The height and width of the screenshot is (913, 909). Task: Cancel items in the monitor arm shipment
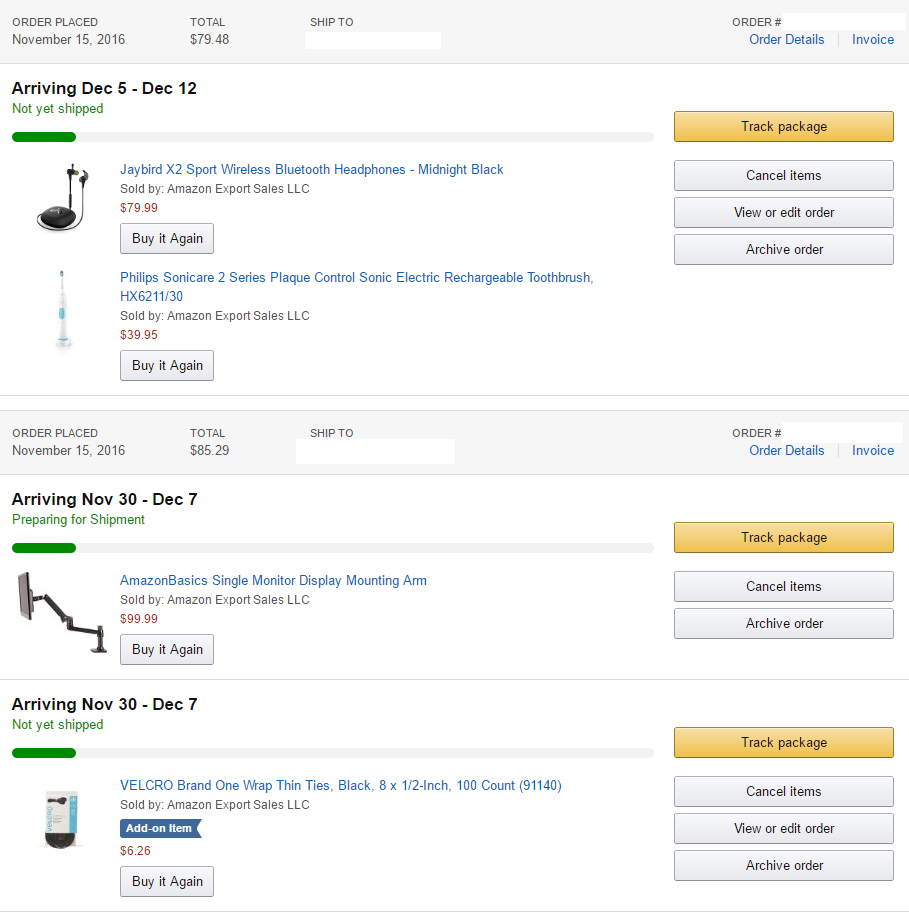click(783, 587)
